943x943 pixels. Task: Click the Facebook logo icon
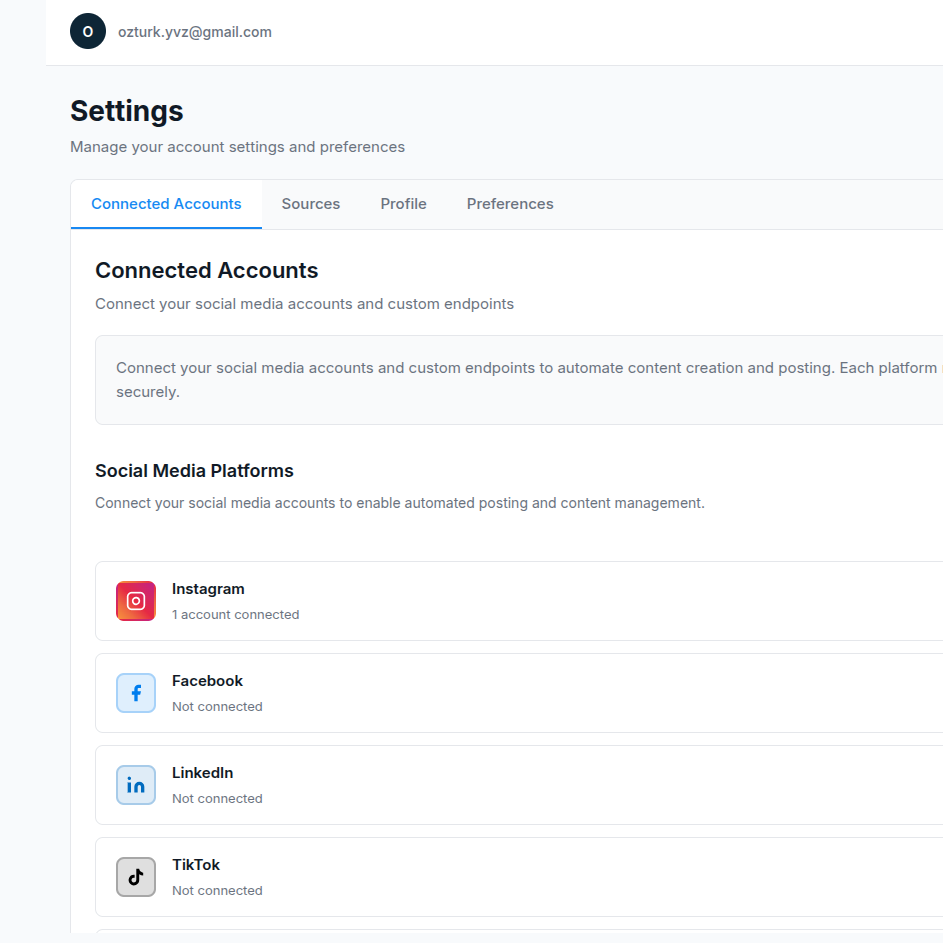pyautogui.click(x=136, y=693)
